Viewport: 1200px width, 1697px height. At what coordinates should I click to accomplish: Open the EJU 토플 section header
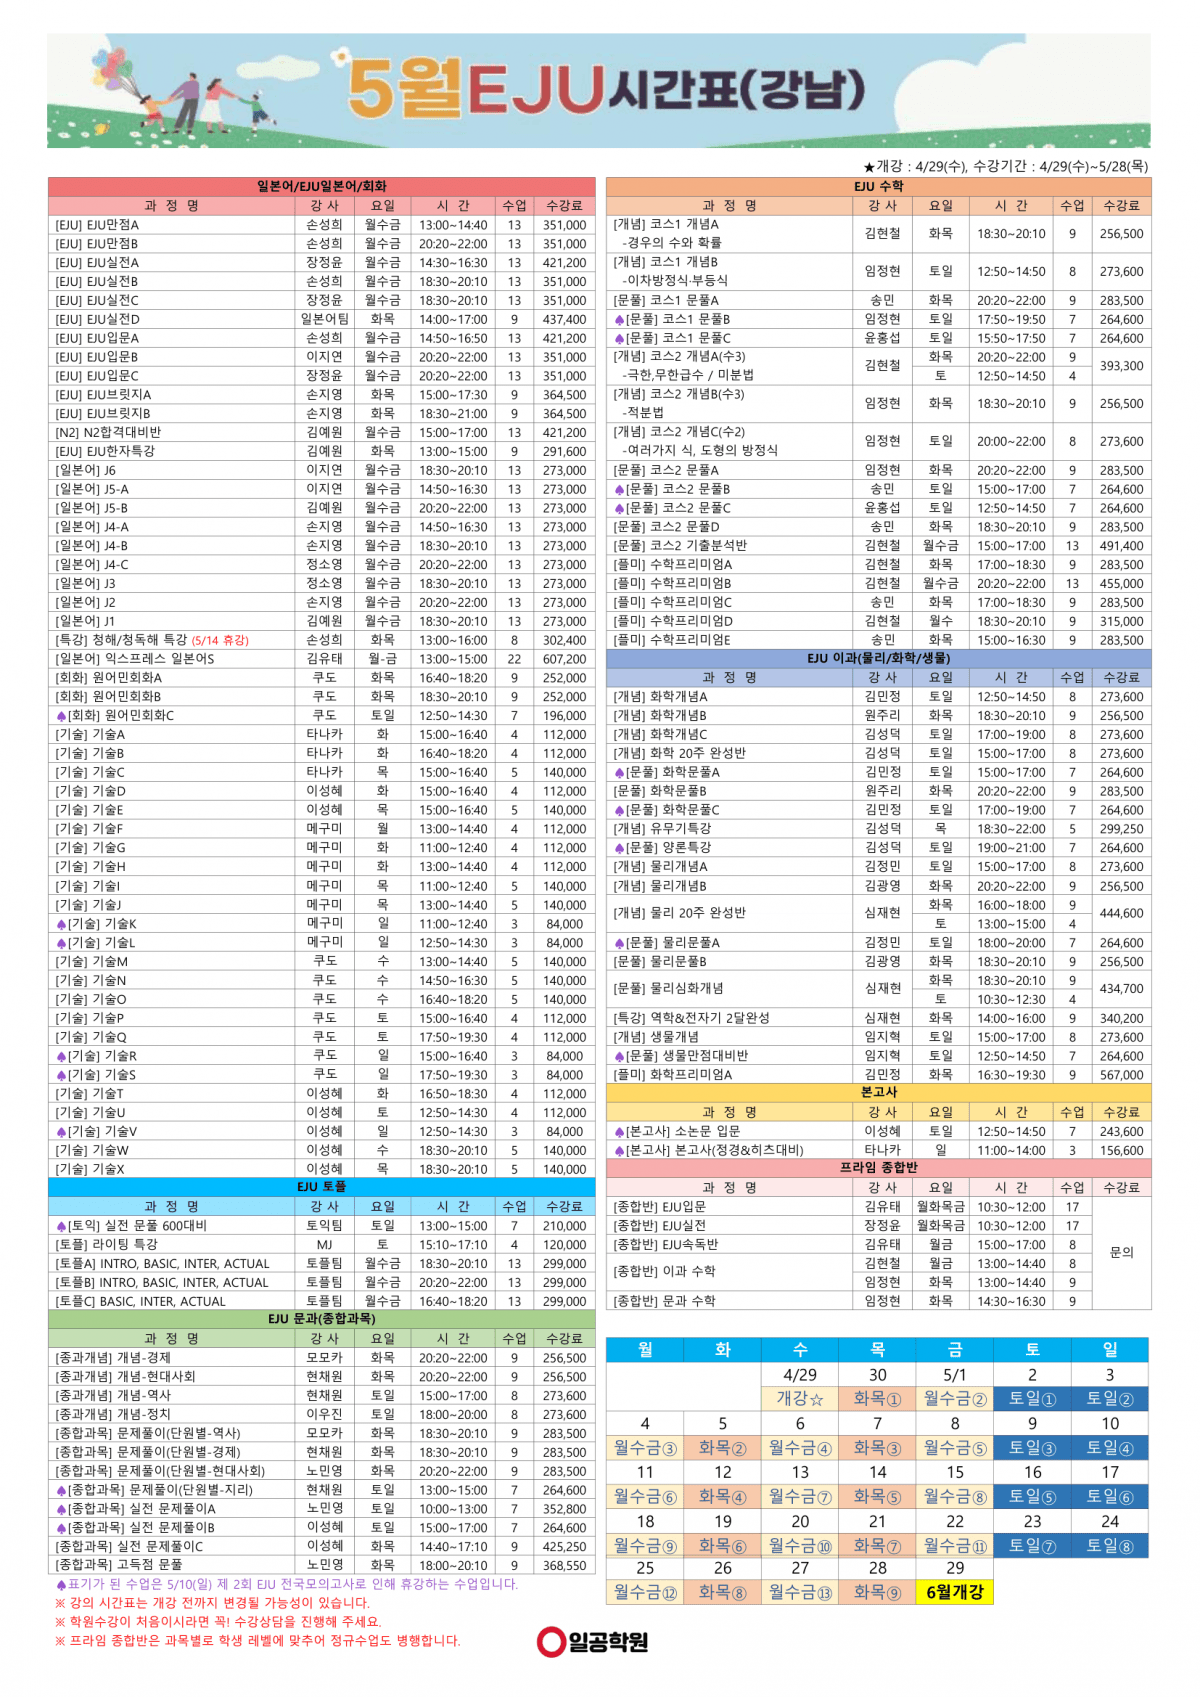(321, 1187)
